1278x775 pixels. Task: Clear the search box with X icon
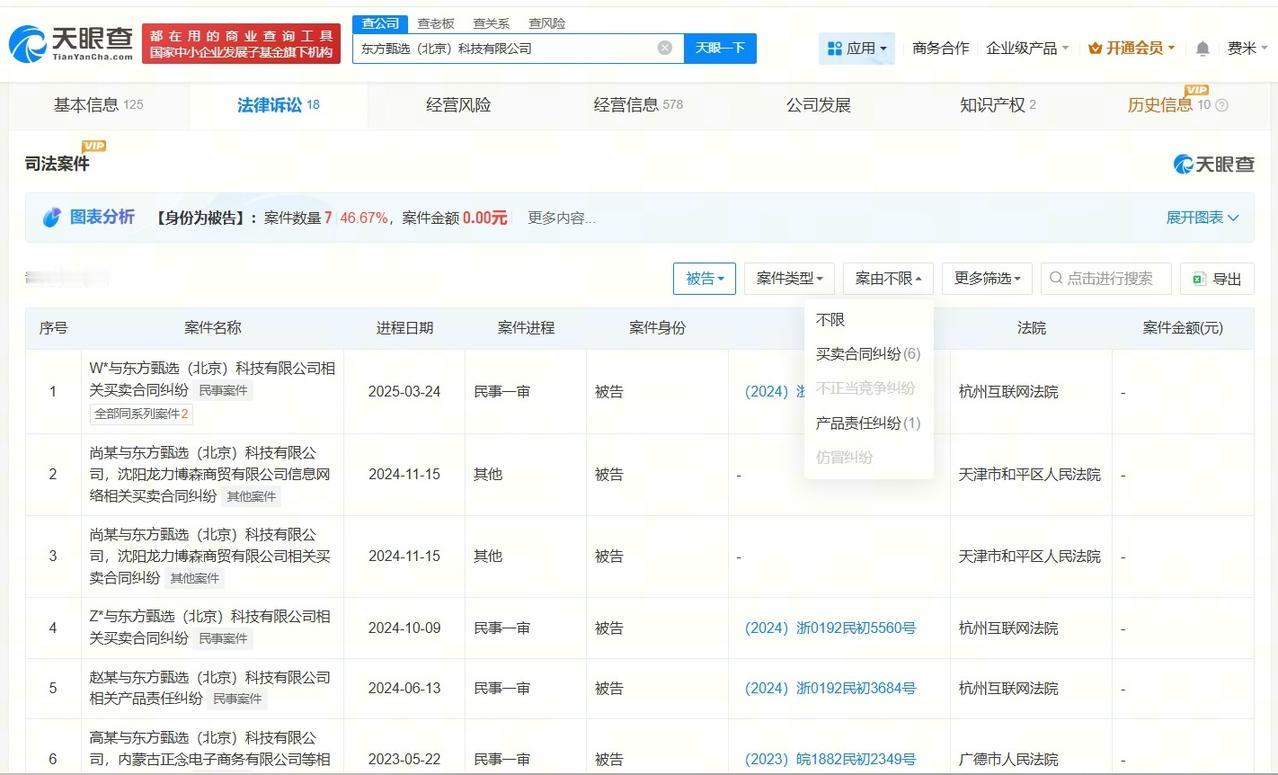coord(664,48)
